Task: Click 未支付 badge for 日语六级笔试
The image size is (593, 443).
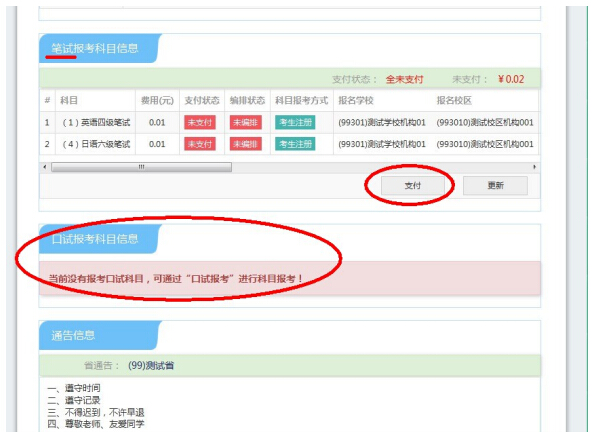Action: [x=200, y=144]
